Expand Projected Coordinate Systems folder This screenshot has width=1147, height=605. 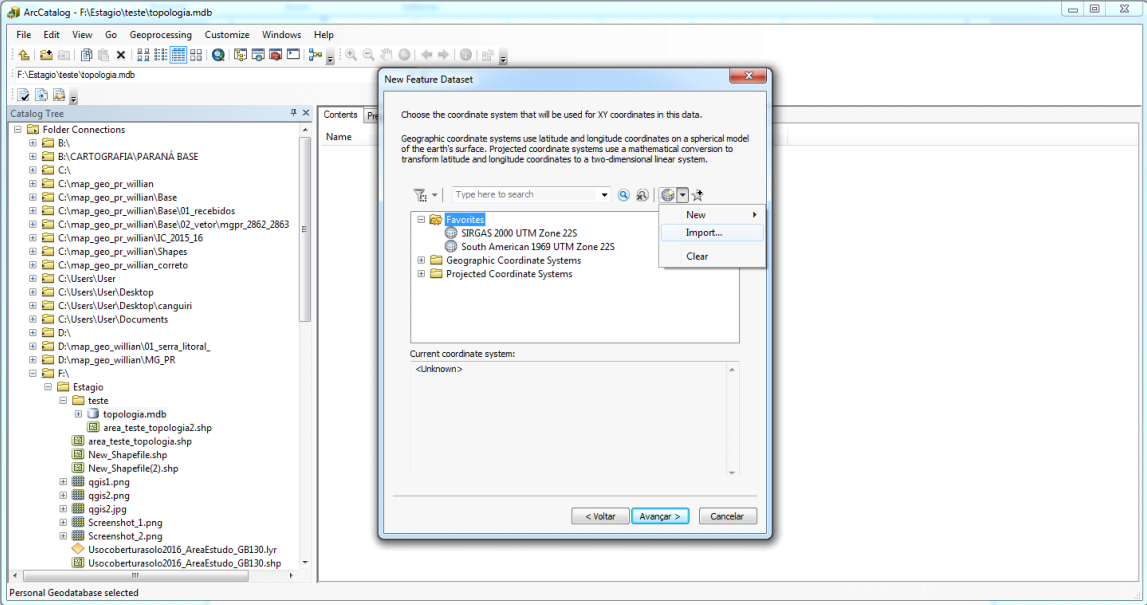click(x=421, y=274)
